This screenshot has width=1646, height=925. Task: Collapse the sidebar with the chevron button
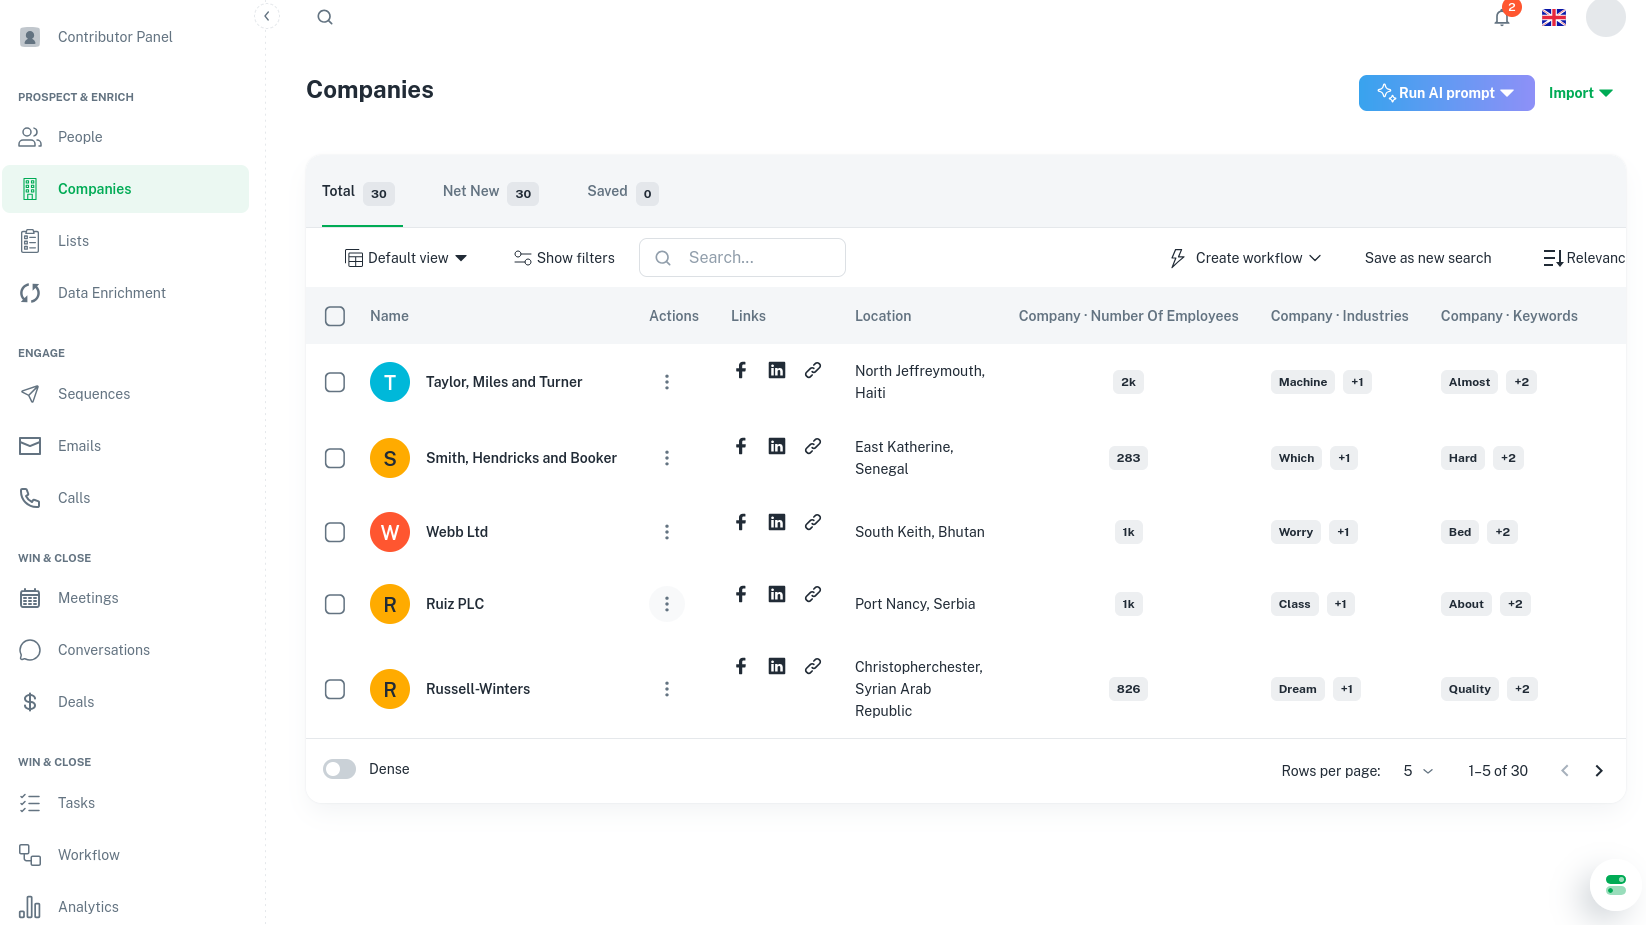pos(266,16)
